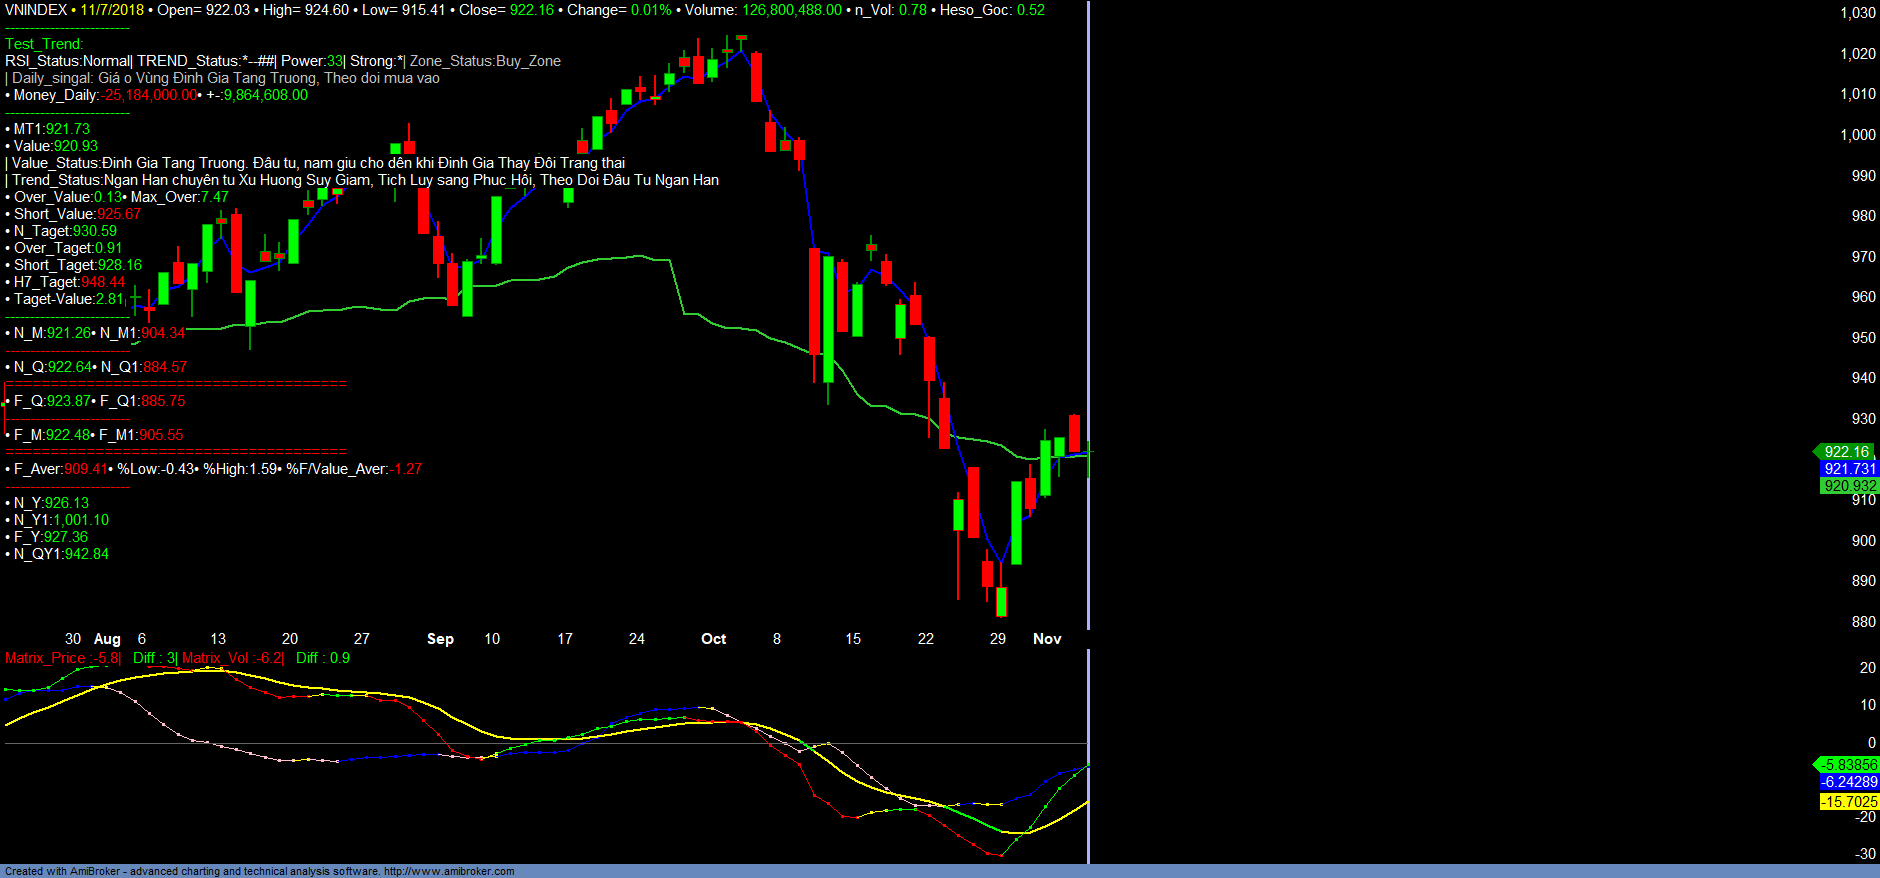1880x878 pixels.
Task: Click the VNINDEX symbol title
Action: 36,10
